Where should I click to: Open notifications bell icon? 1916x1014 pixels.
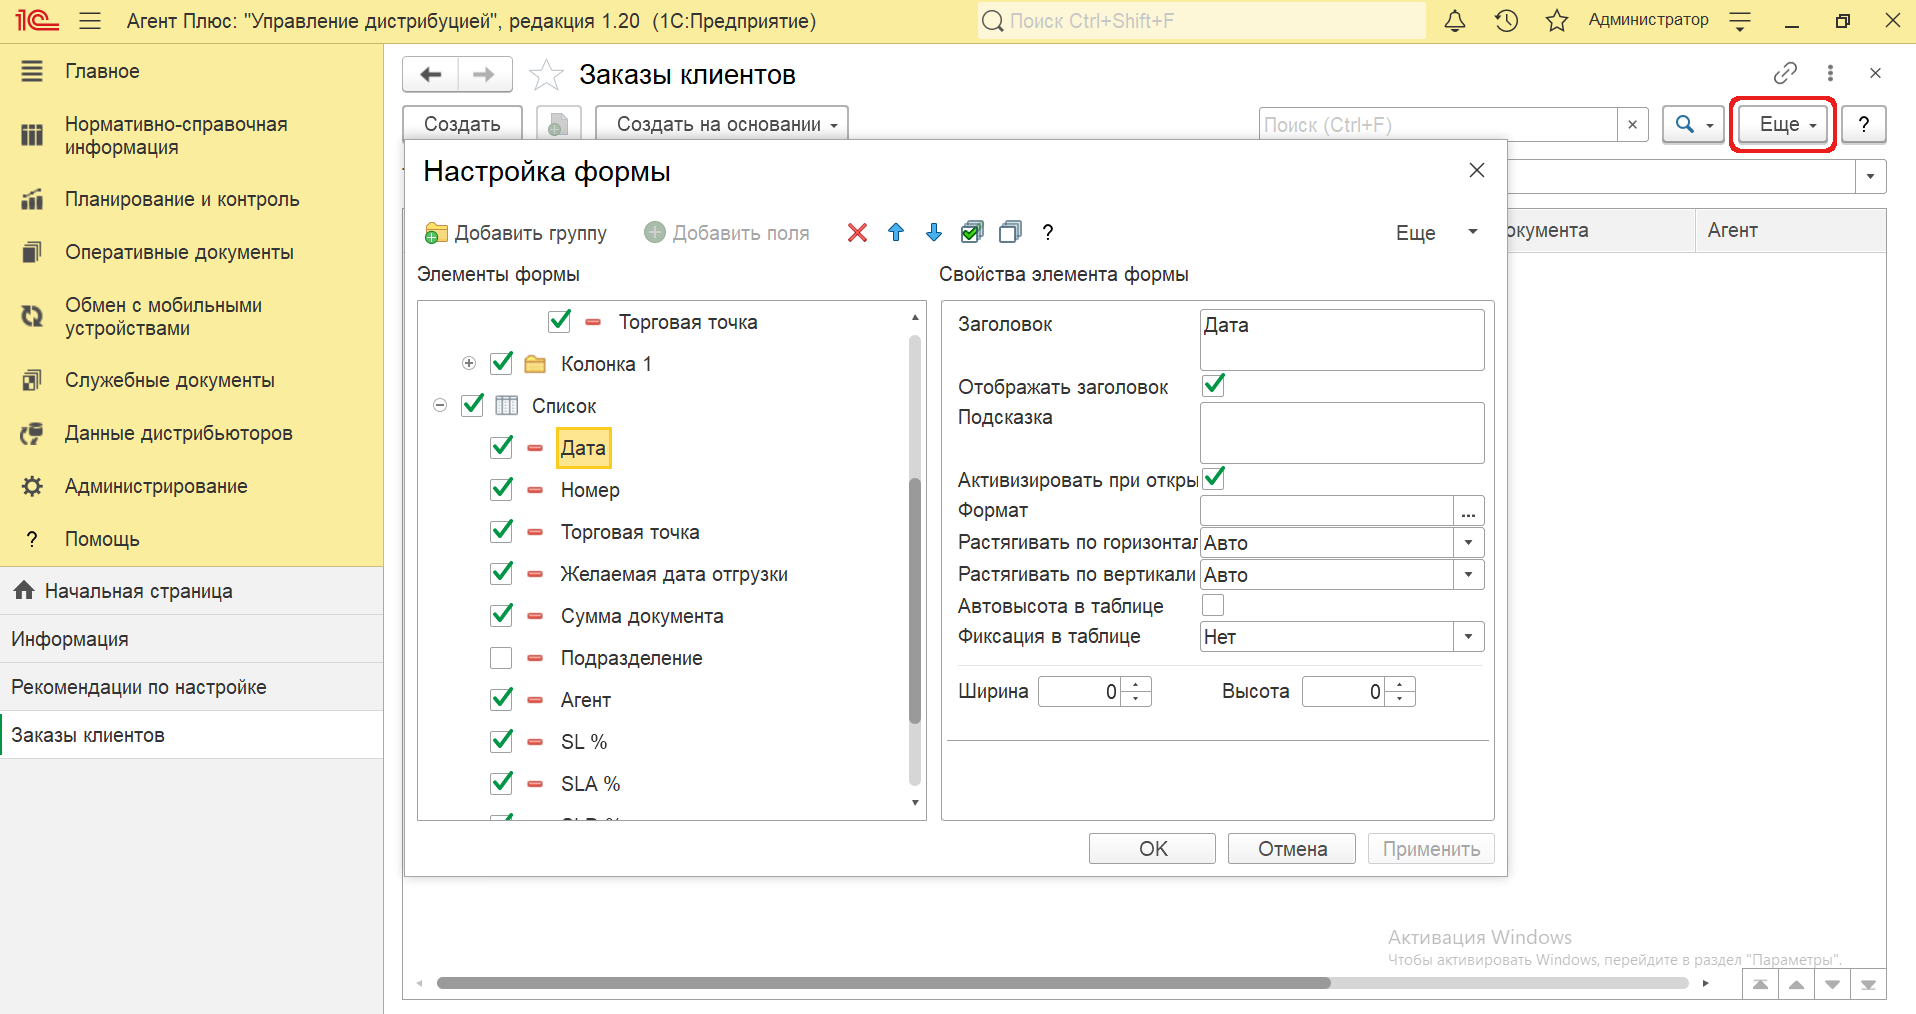(x=1455, y=21)
